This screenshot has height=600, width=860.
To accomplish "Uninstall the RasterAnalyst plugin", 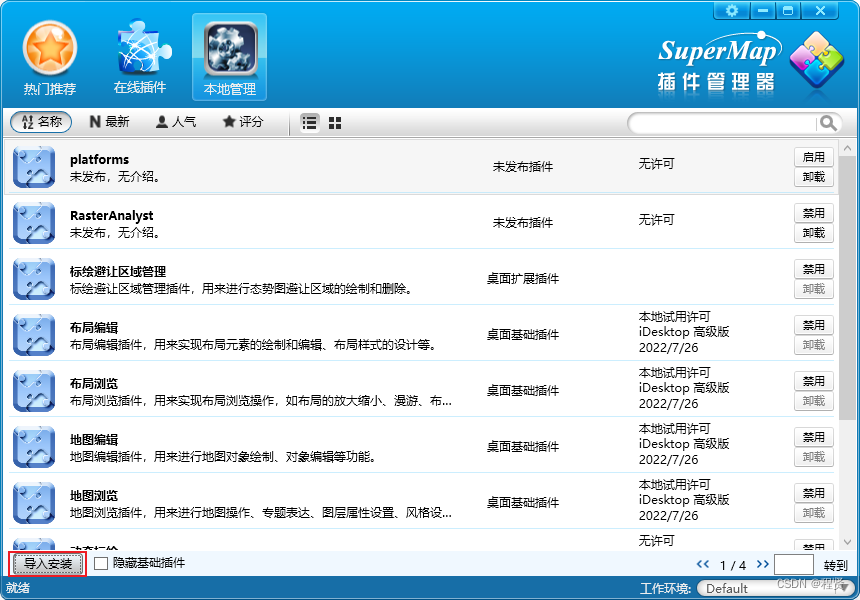I will [813, 233].
